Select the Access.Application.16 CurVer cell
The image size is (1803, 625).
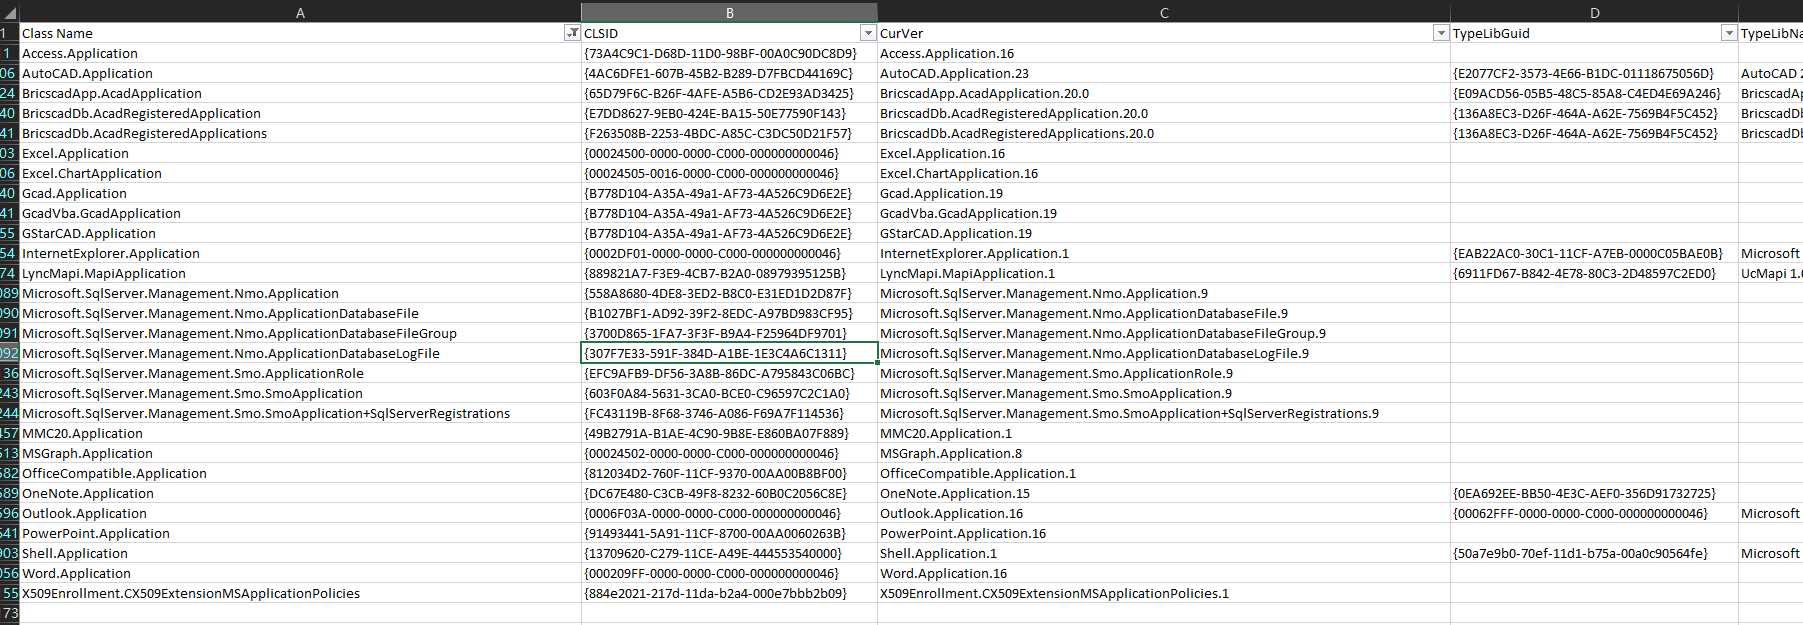point(1164,53)
